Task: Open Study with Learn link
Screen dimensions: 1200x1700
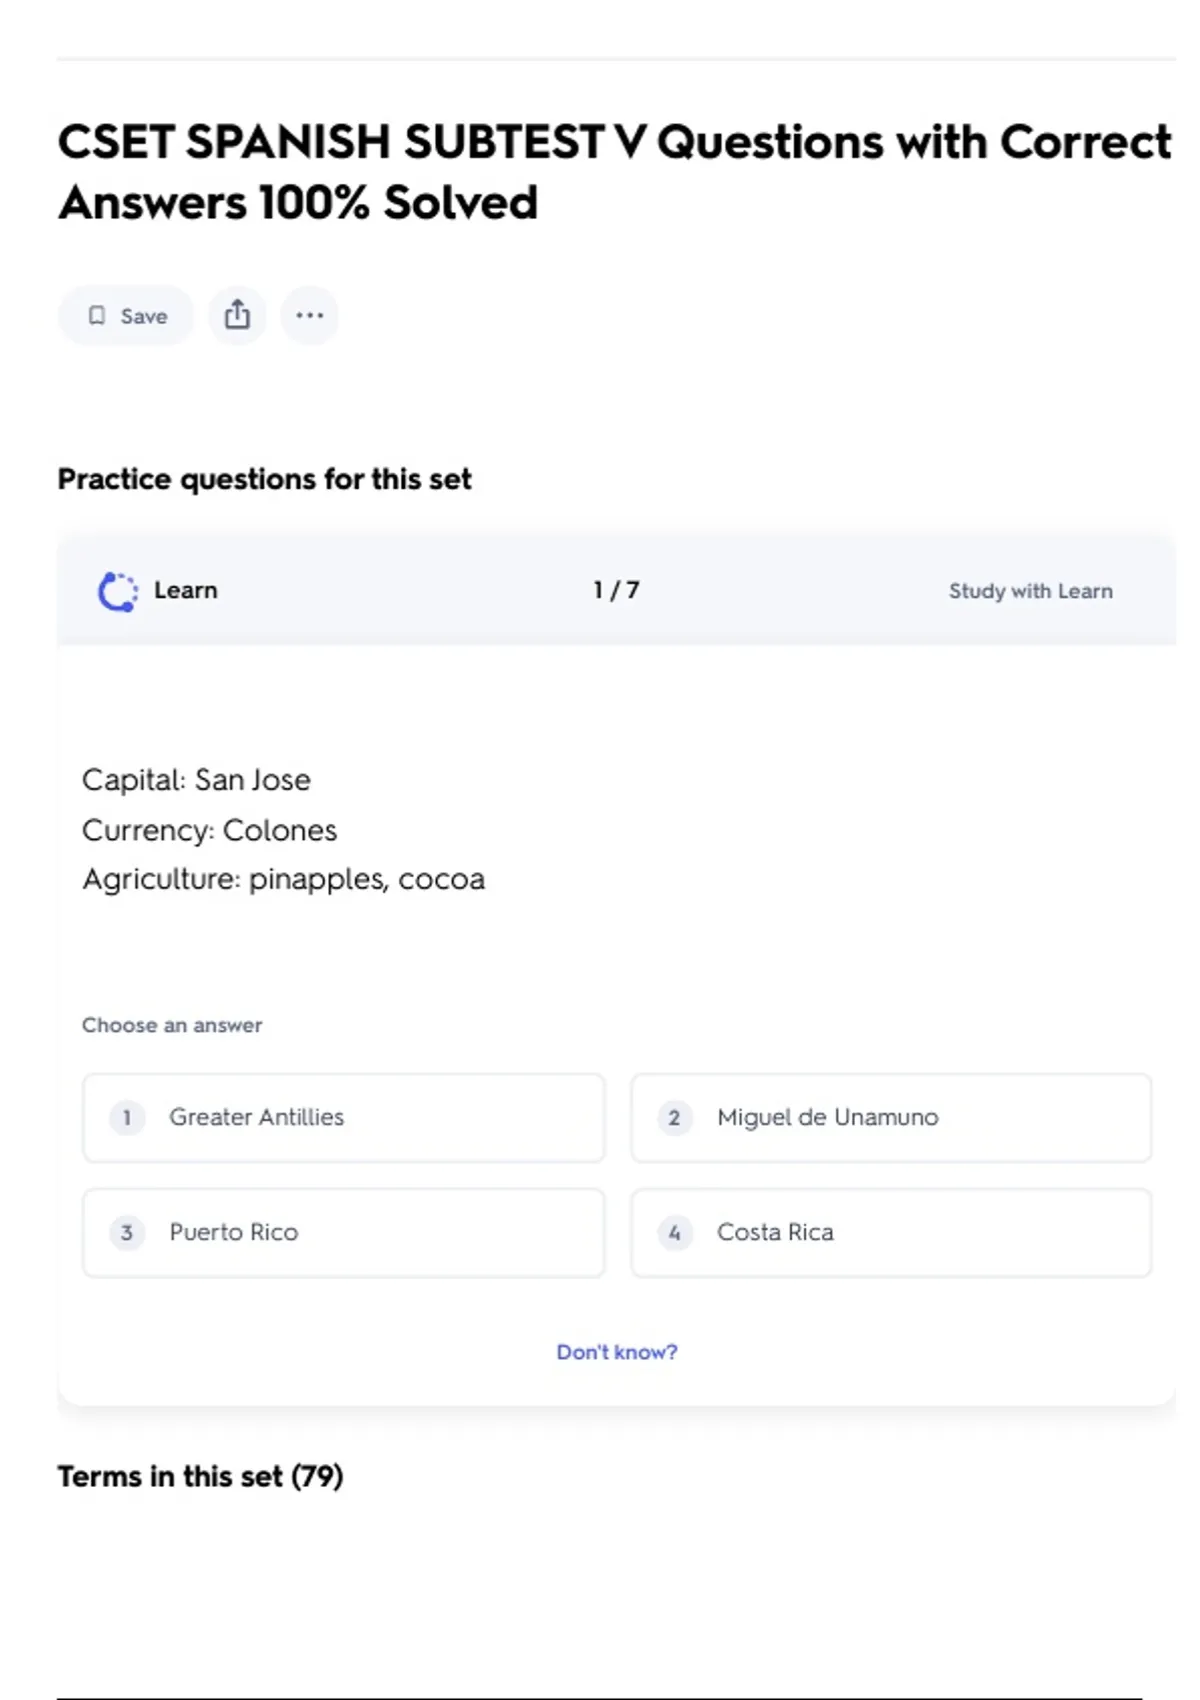Action: coord(1030,591)
